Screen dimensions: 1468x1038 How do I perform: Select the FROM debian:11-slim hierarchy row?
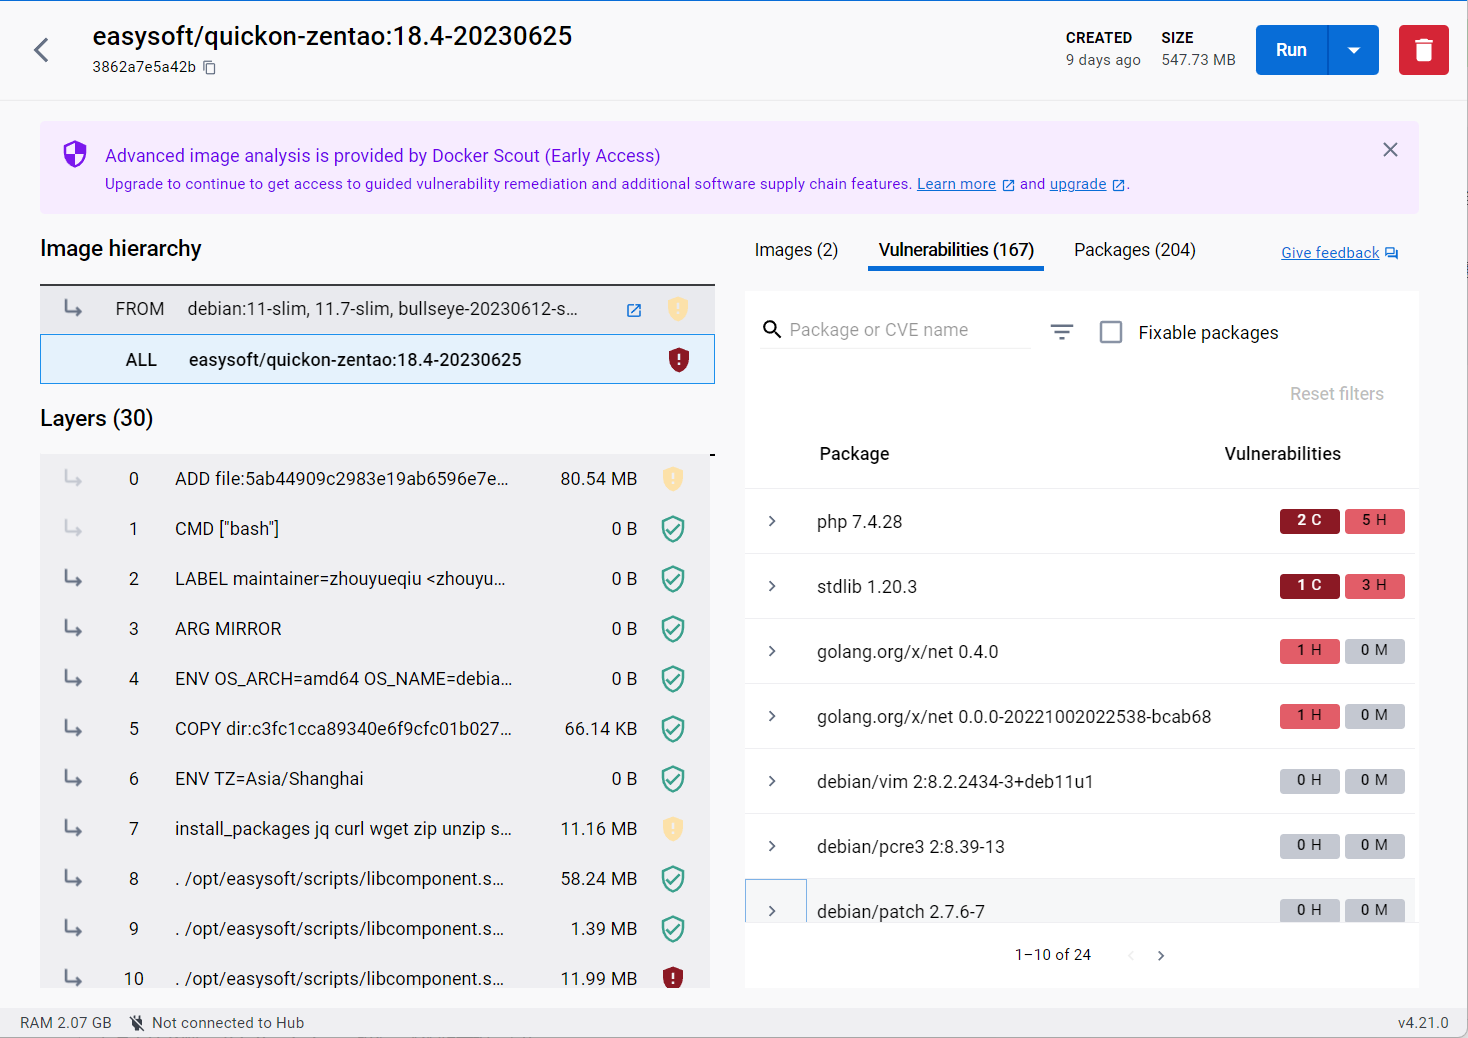(x=377, y=309)
